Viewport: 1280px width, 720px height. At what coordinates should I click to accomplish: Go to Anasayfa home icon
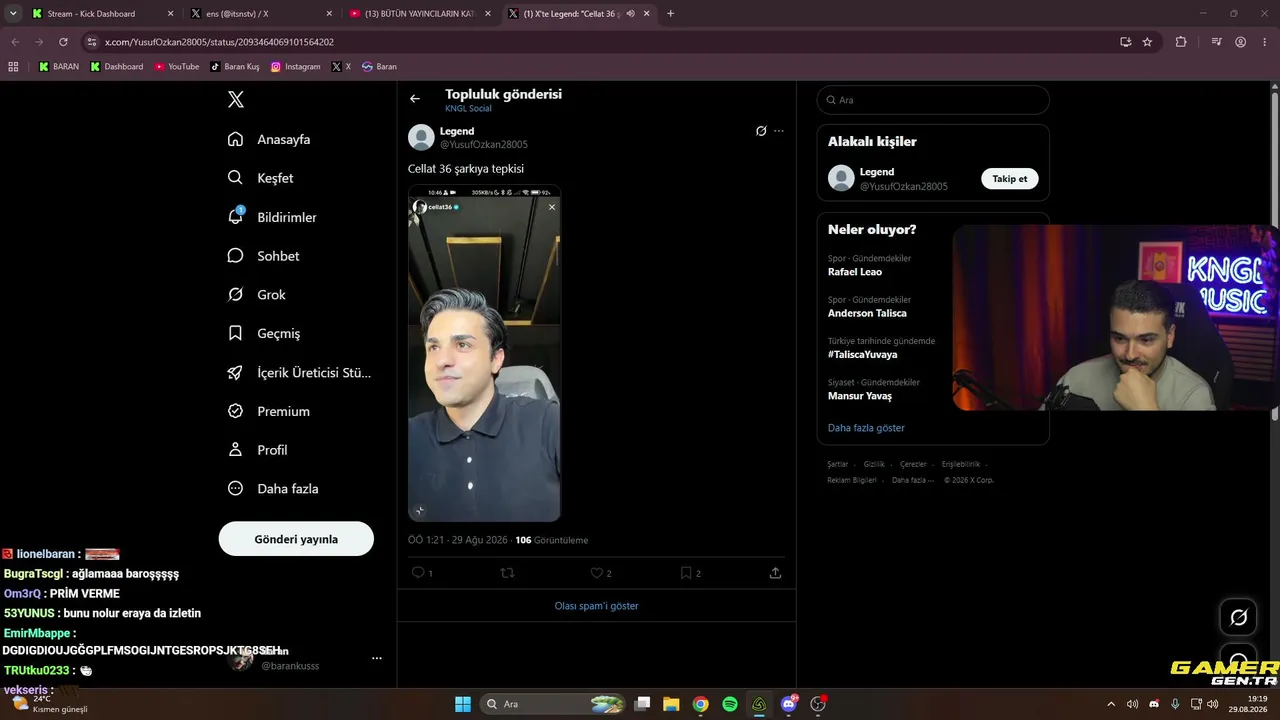click(x=235, y=139)
